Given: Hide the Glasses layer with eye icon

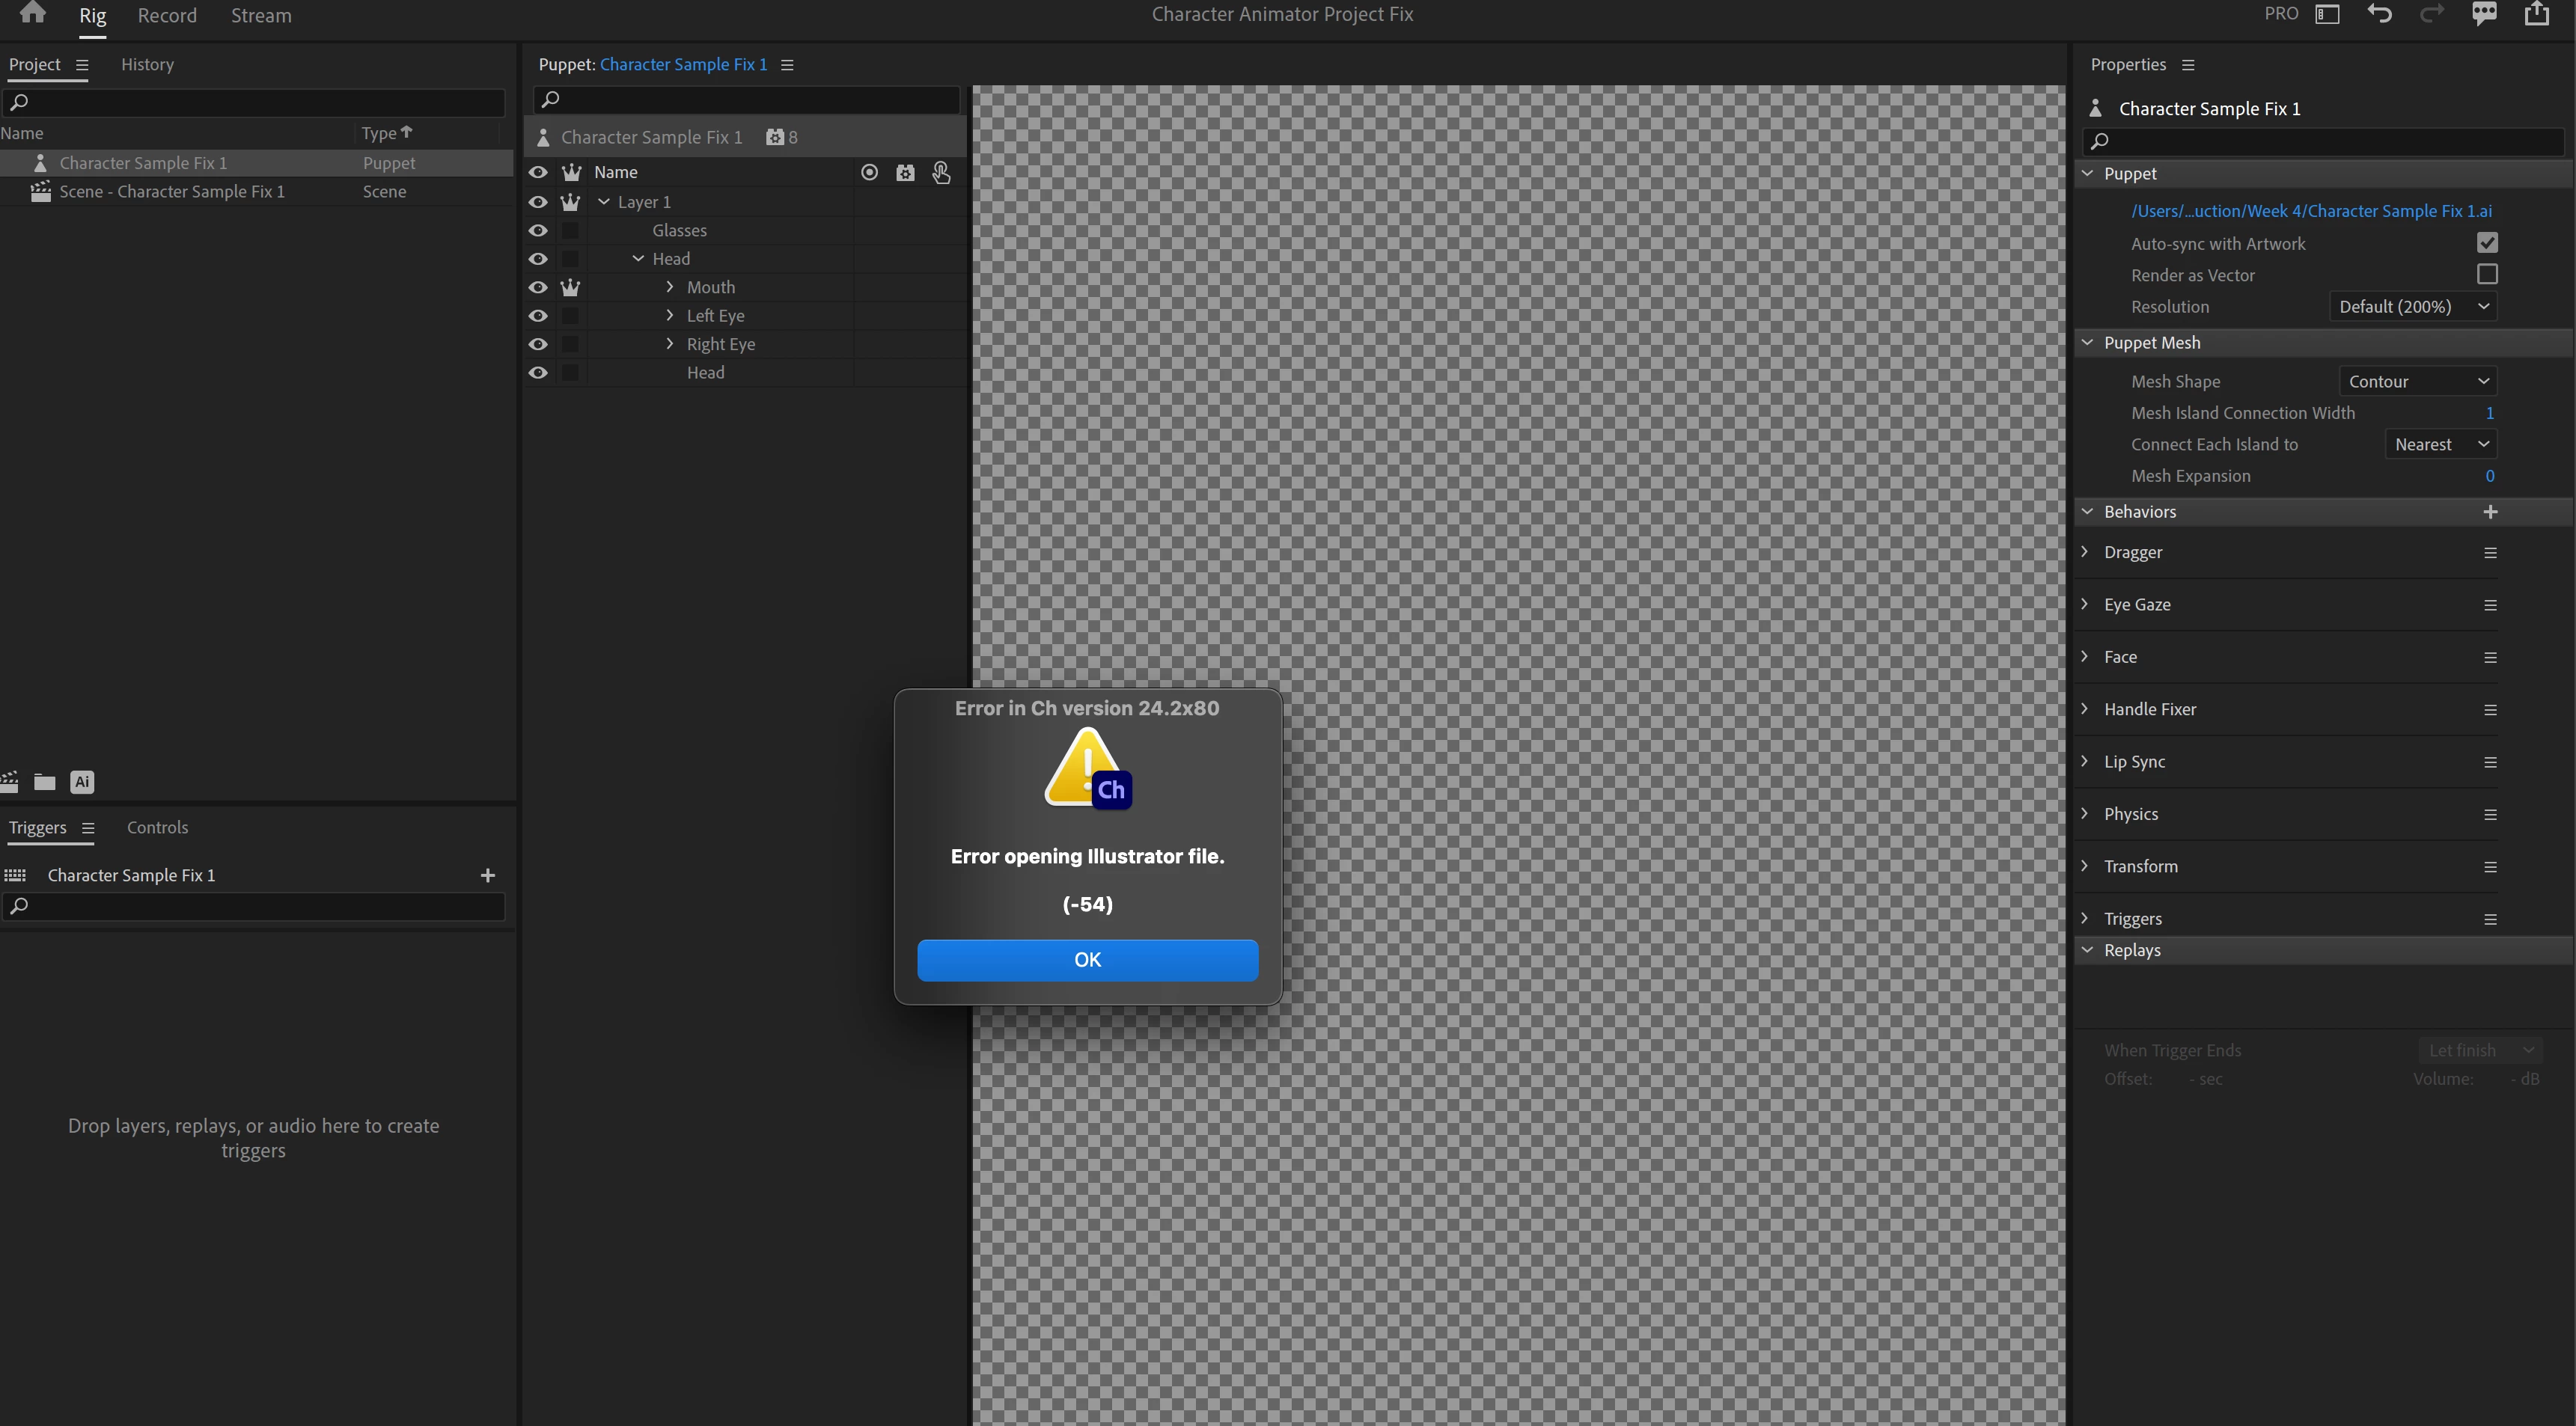Looking at the screenshot, I should (x=538, y=231).
